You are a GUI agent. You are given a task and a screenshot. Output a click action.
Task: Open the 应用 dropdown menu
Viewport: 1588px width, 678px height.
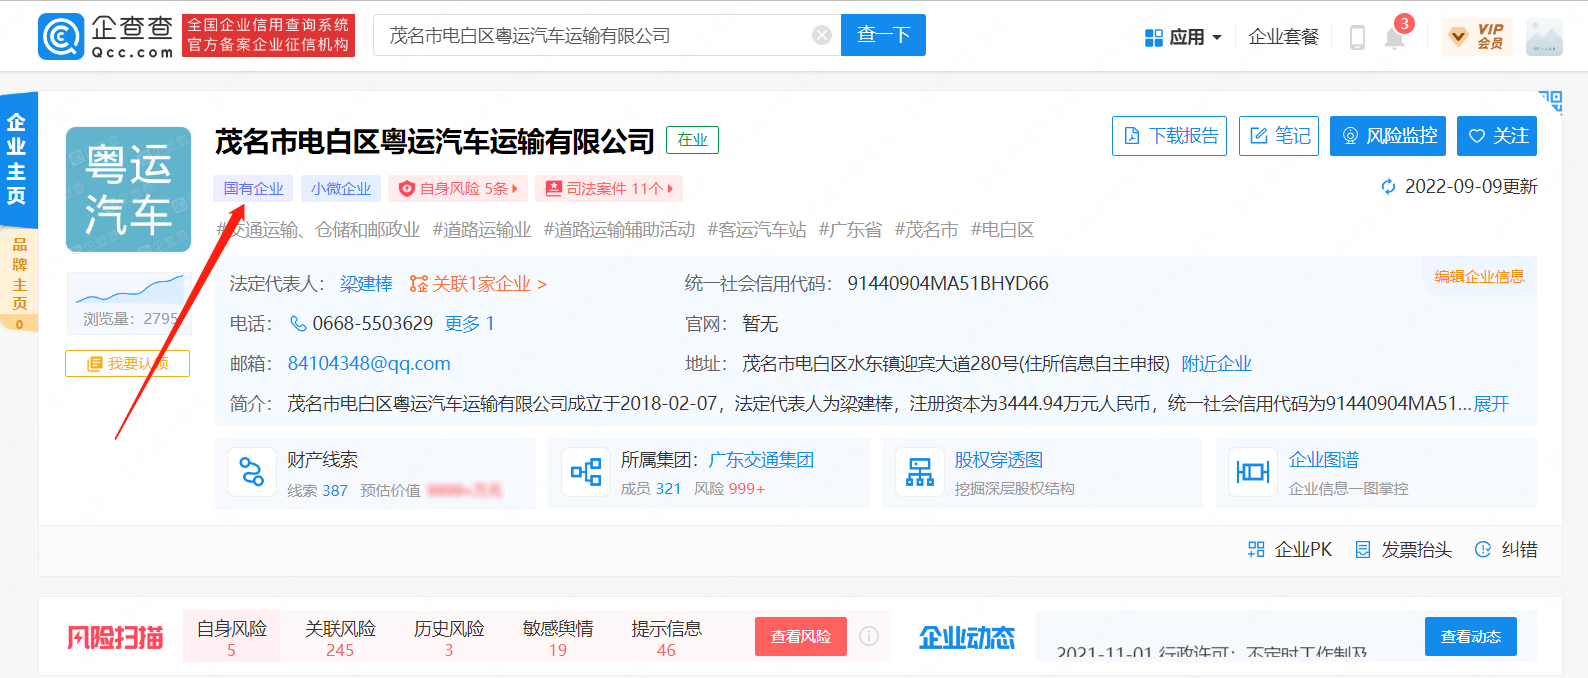pos(1183,37)
